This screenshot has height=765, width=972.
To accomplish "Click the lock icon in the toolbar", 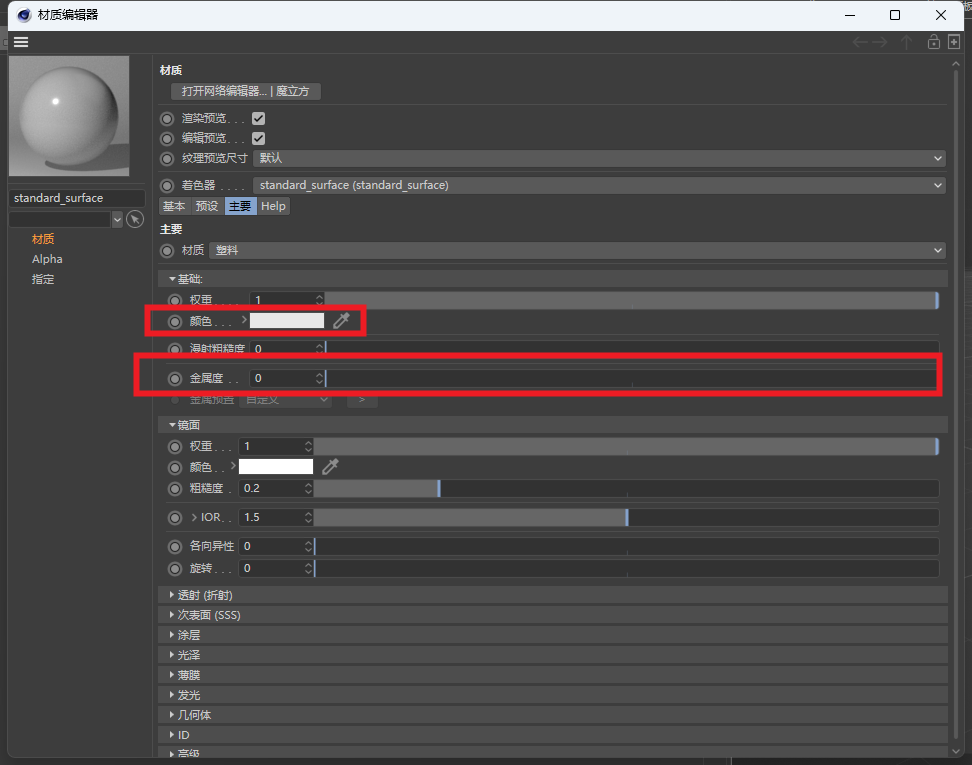I will [932, 42].
